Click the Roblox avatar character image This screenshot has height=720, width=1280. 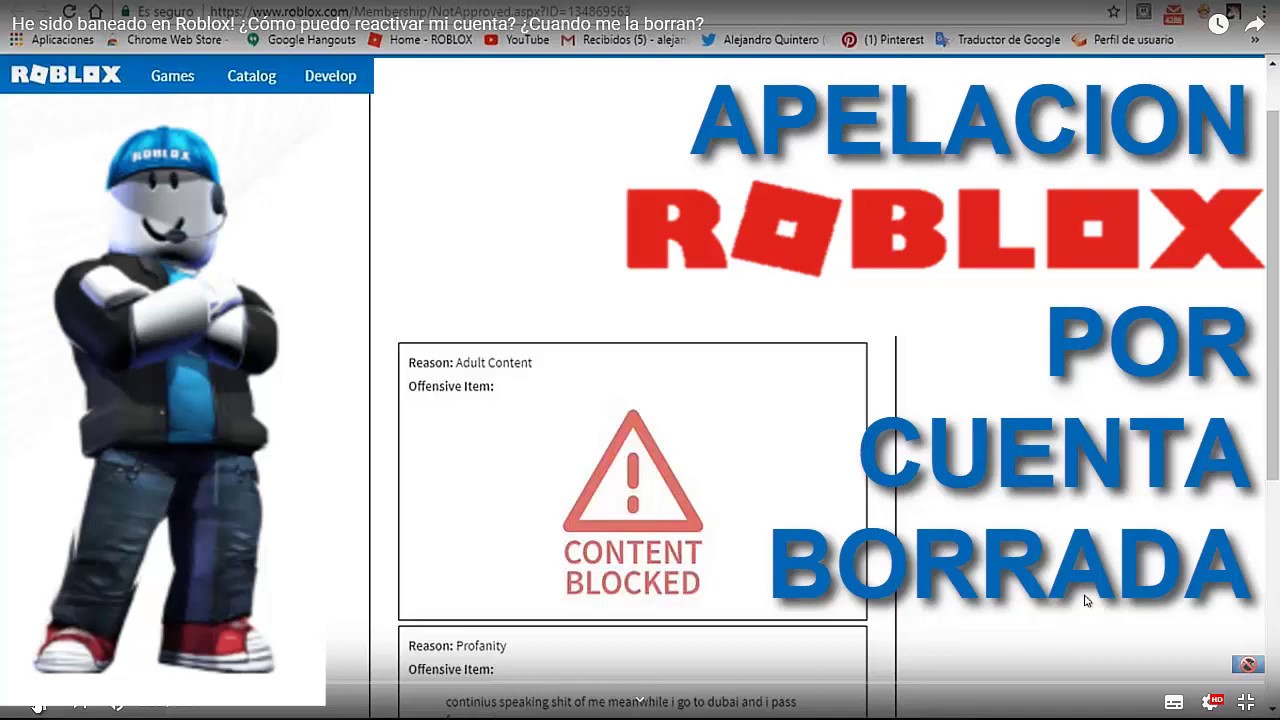(164, 400)
